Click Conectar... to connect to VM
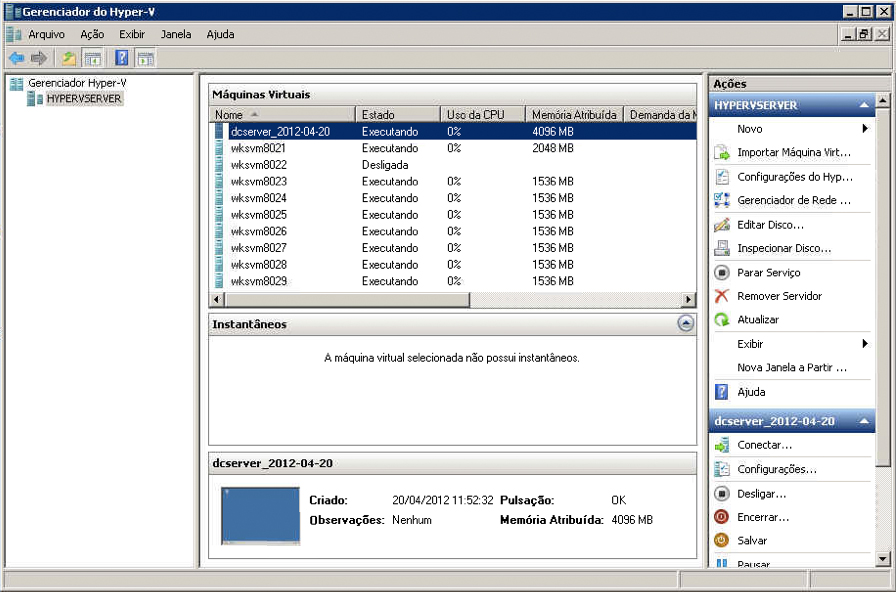 point(764,445)
